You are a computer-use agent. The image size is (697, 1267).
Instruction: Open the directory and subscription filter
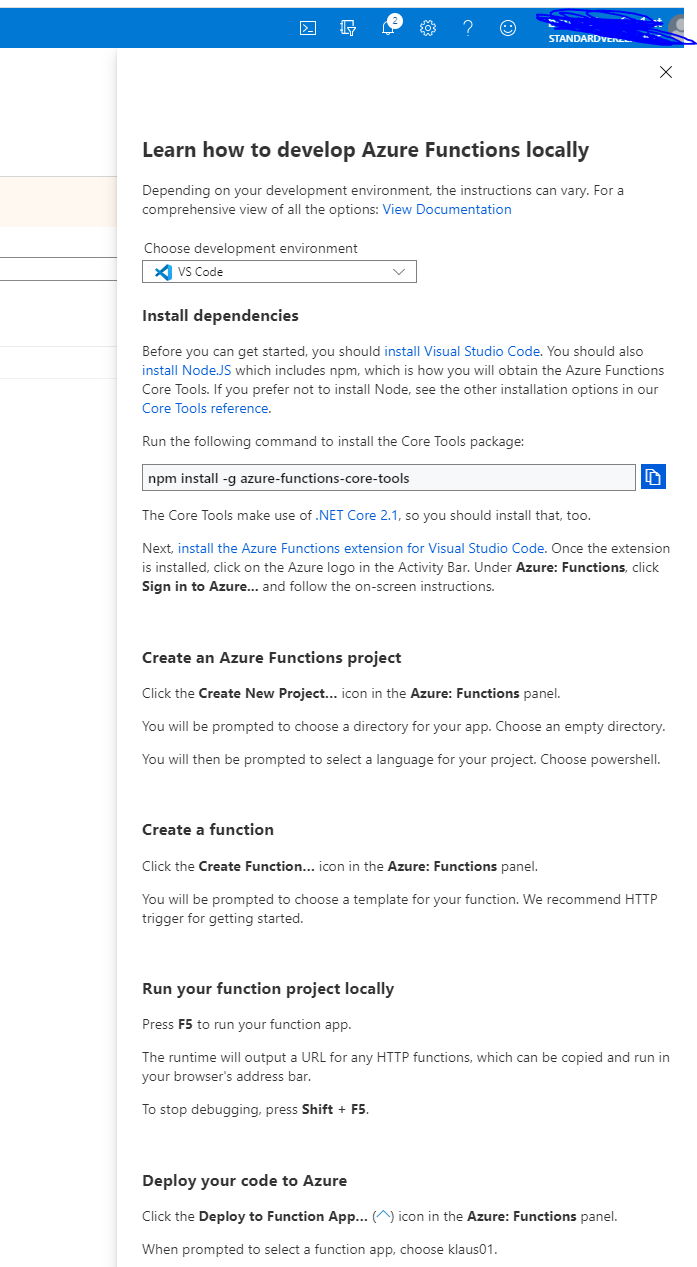pos(348,28)
